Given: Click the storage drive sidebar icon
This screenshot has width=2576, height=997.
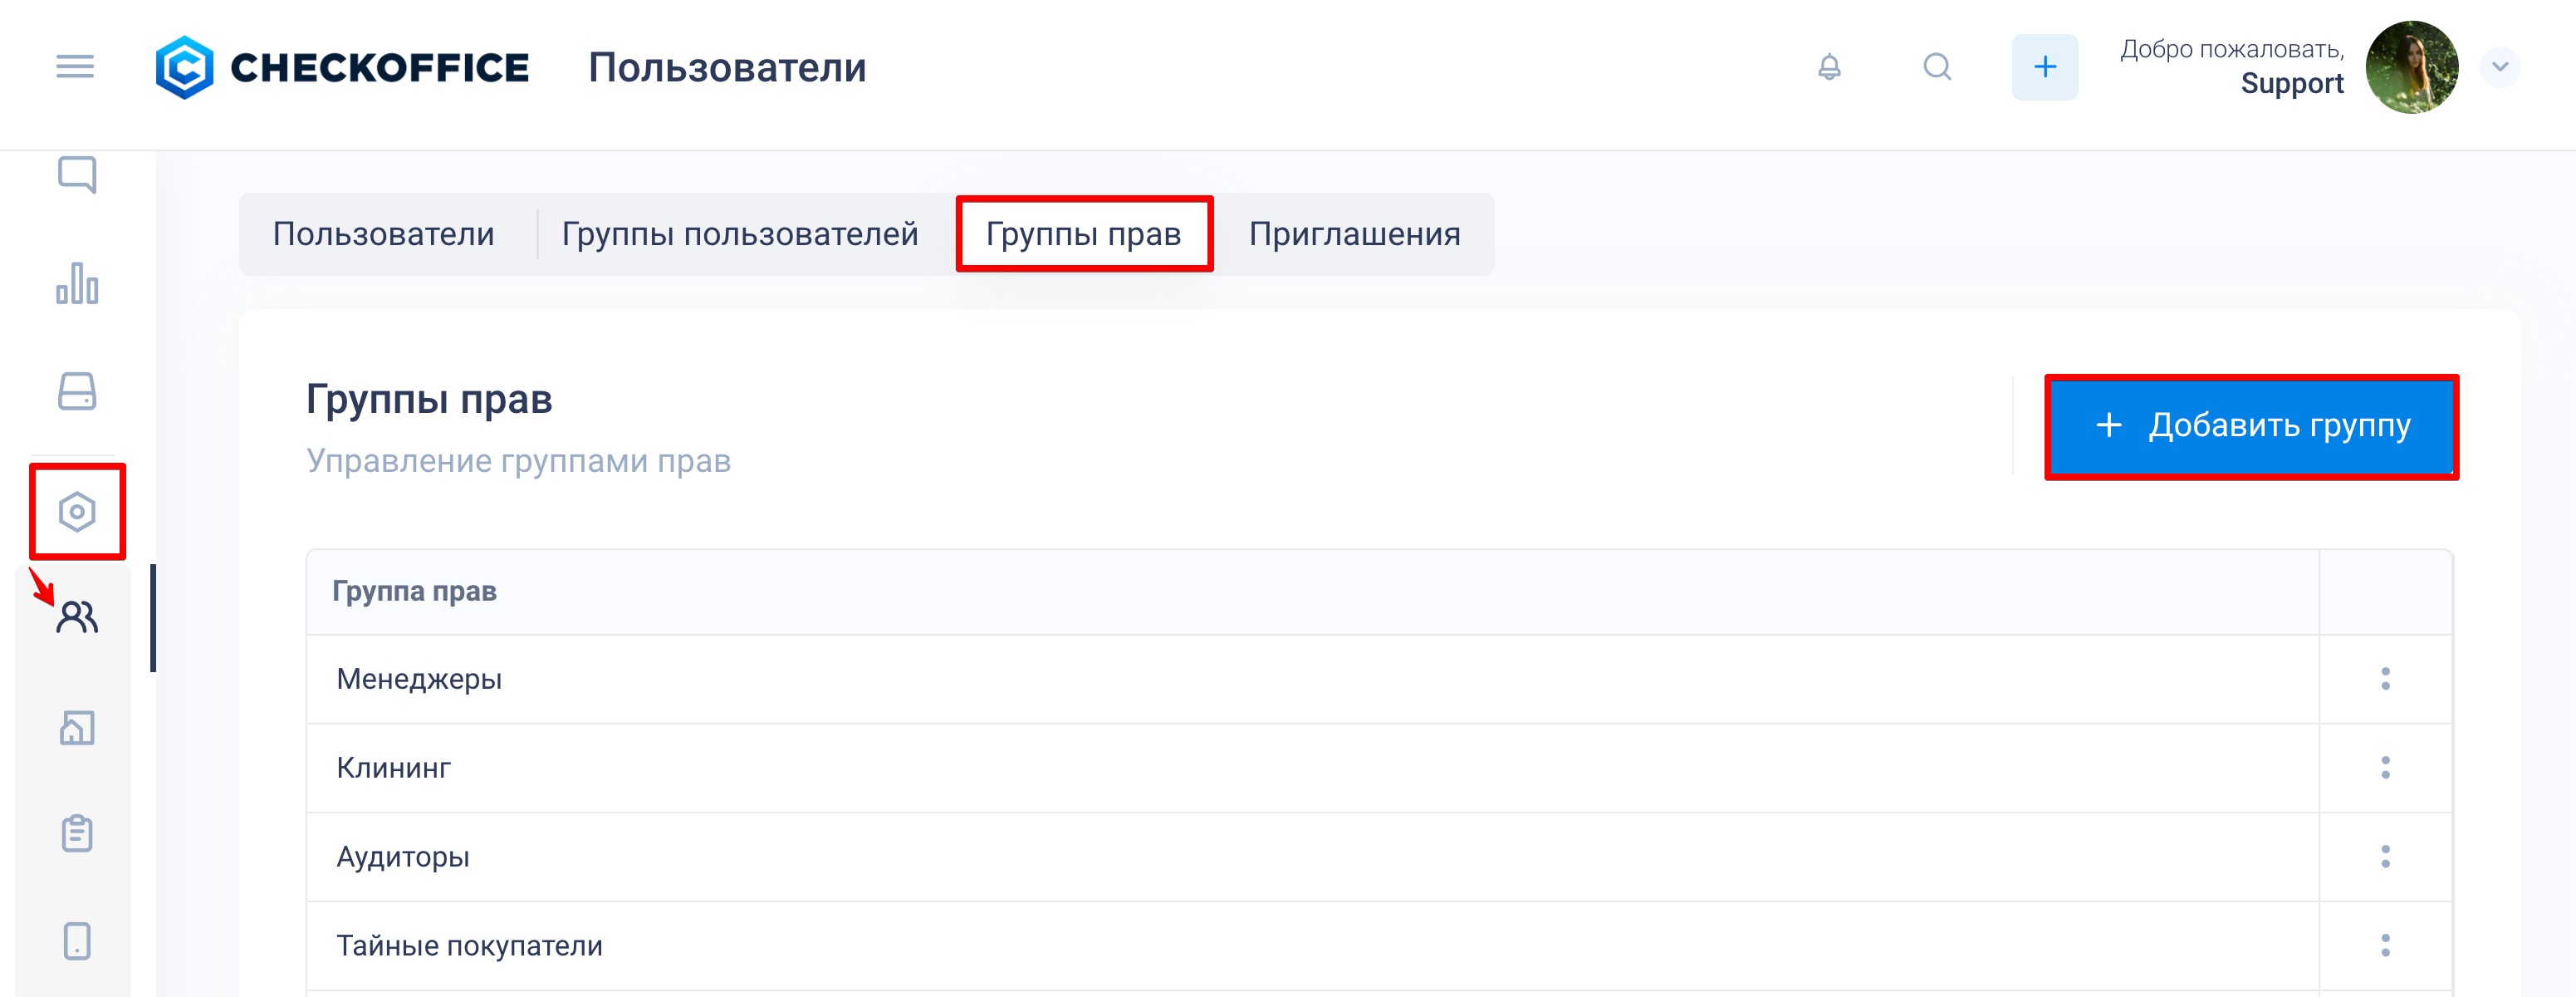Looking at the screenshot, I should point(77,391).
